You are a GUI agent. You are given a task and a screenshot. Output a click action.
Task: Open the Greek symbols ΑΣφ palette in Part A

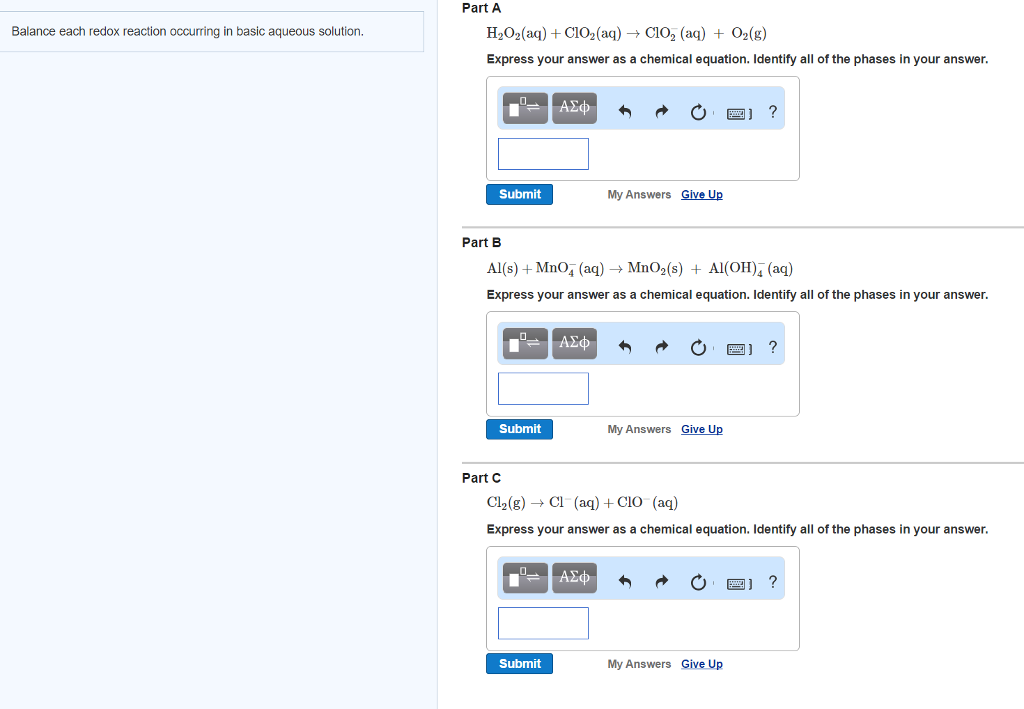574,107
